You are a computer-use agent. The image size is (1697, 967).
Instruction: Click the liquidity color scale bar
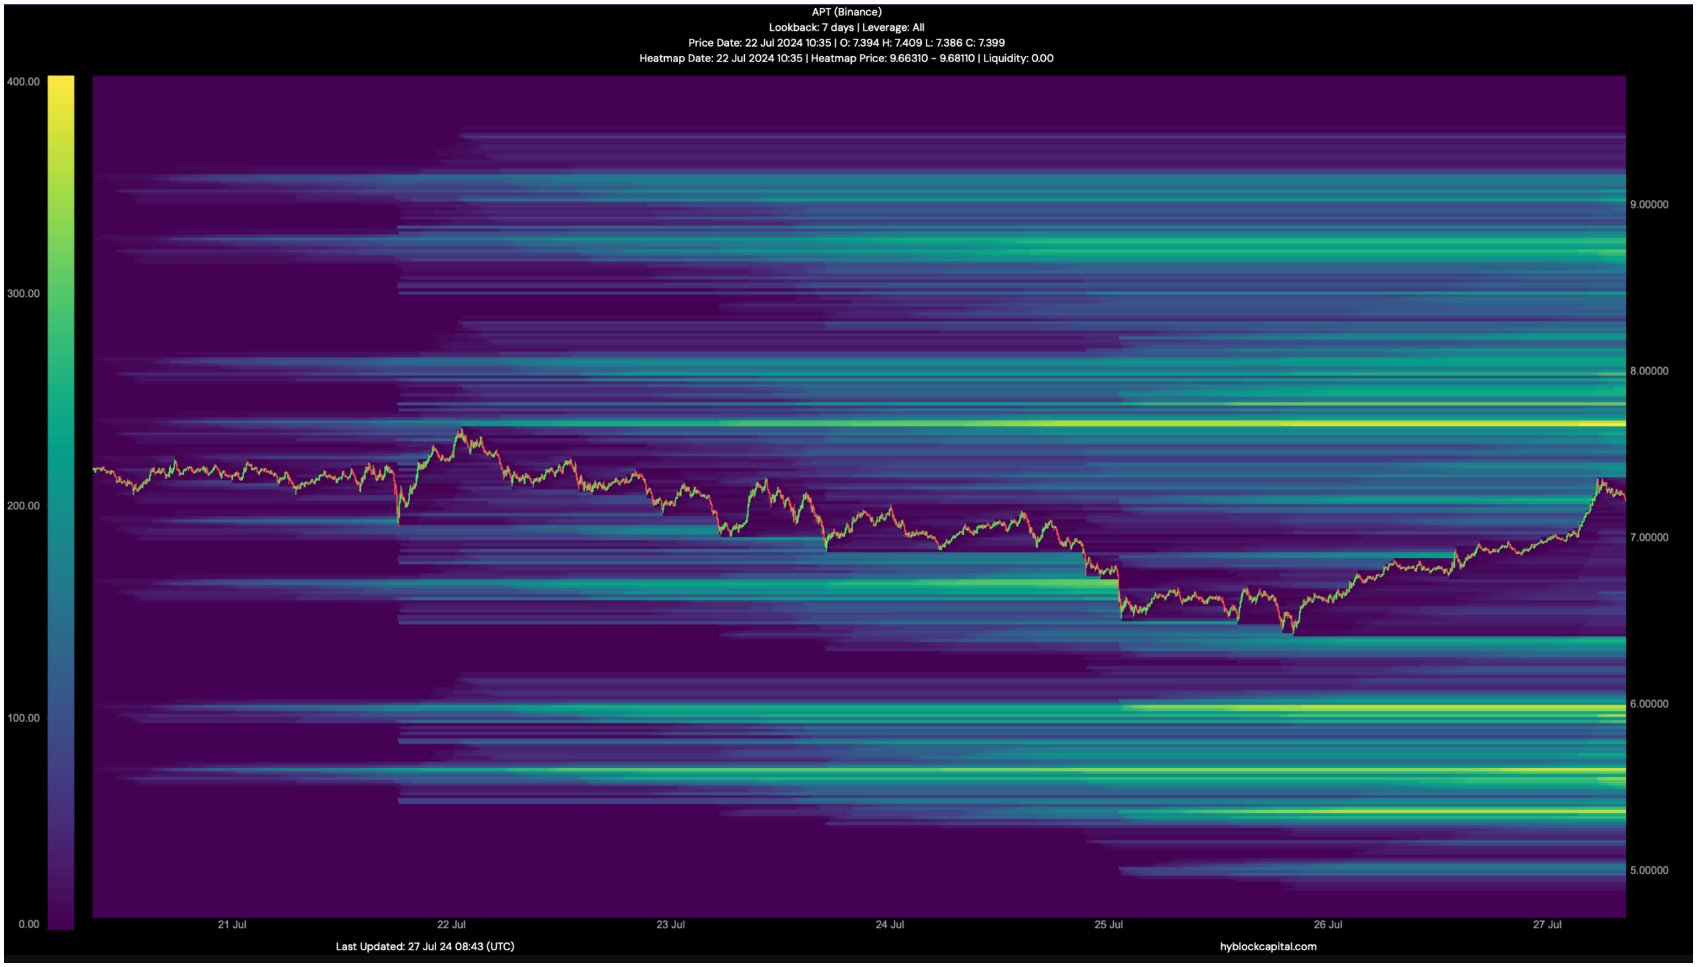tap(61, 502)
